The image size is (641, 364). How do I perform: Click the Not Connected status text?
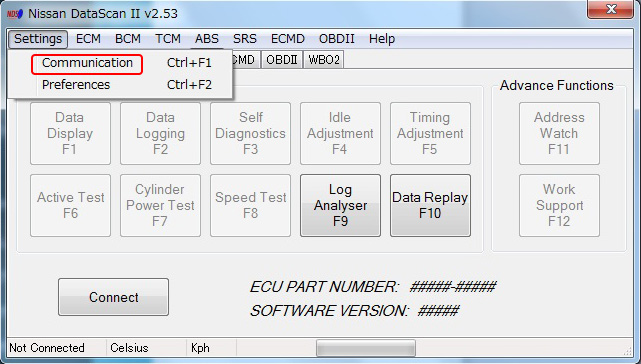(47, 348)
